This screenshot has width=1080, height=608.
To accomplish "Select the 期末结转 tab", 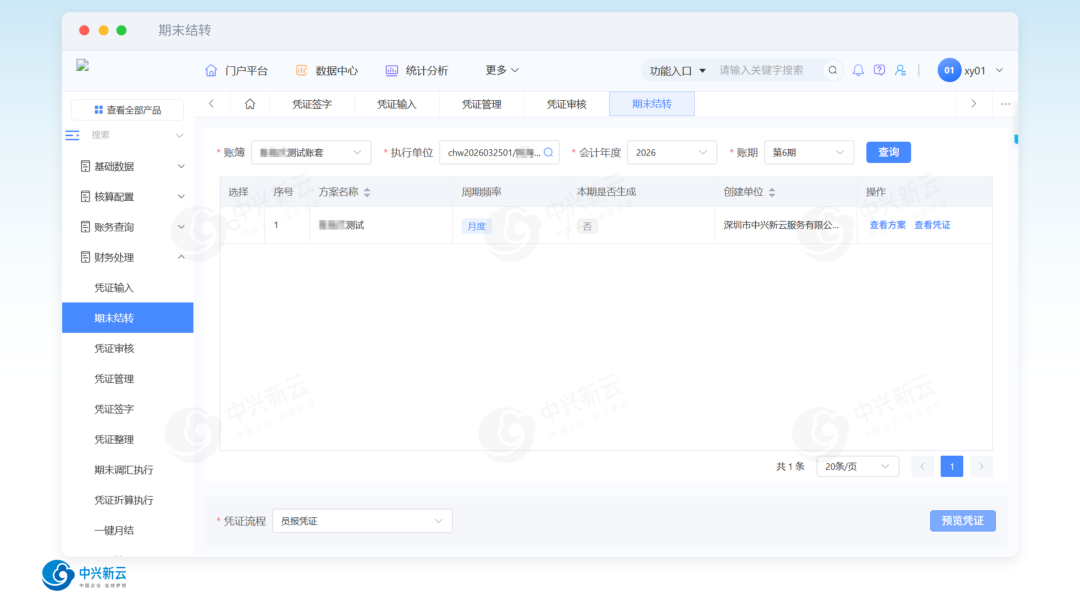I will [x=652, y=104].
